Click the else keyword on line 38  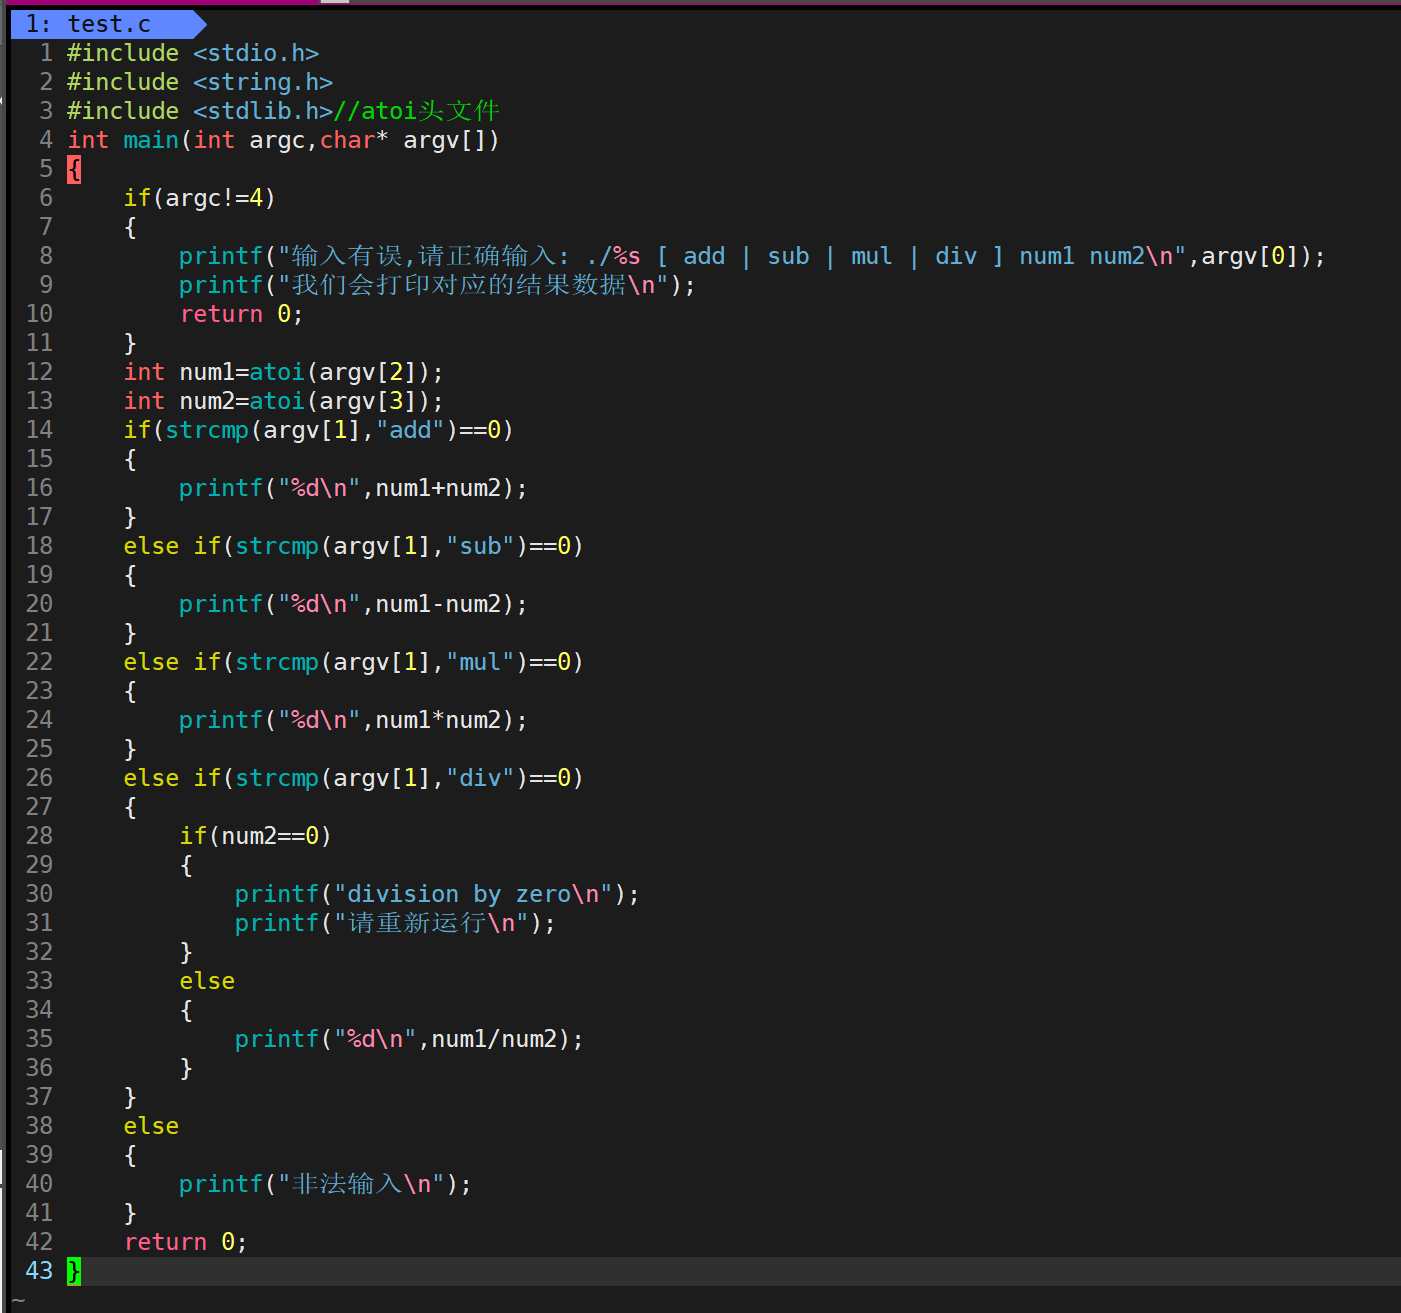(x=151, y=1126)
